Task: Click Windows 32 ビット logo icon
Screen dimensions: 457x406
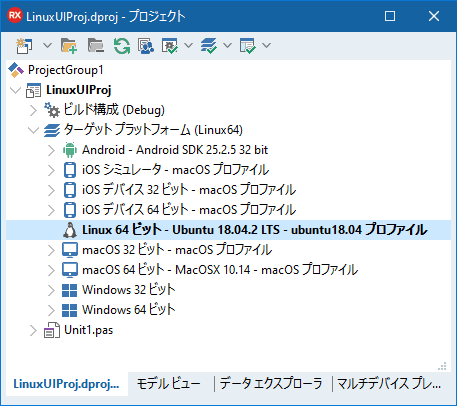Action: 70,290
